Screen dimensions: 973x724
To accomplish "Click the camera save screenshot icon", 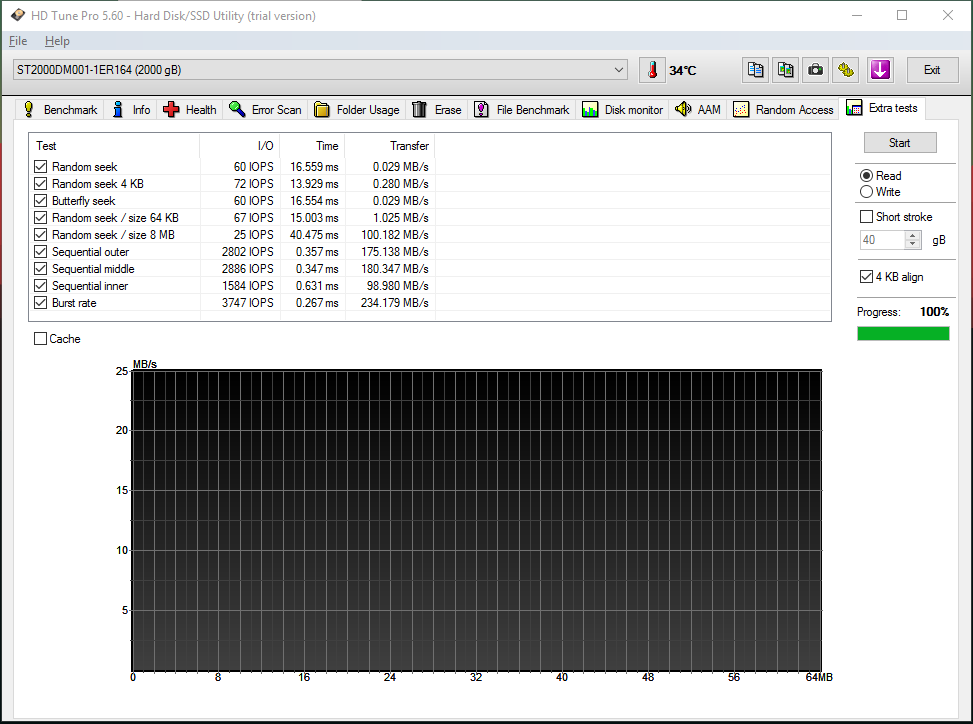I will click(x=815, y=70).
